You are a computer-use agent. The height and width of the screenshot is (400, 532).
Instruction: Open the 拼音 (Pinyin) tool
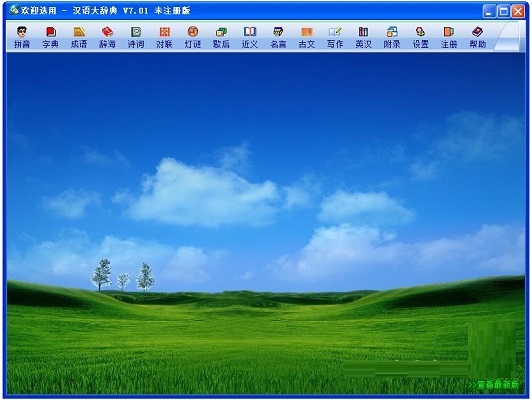(22, 37)
